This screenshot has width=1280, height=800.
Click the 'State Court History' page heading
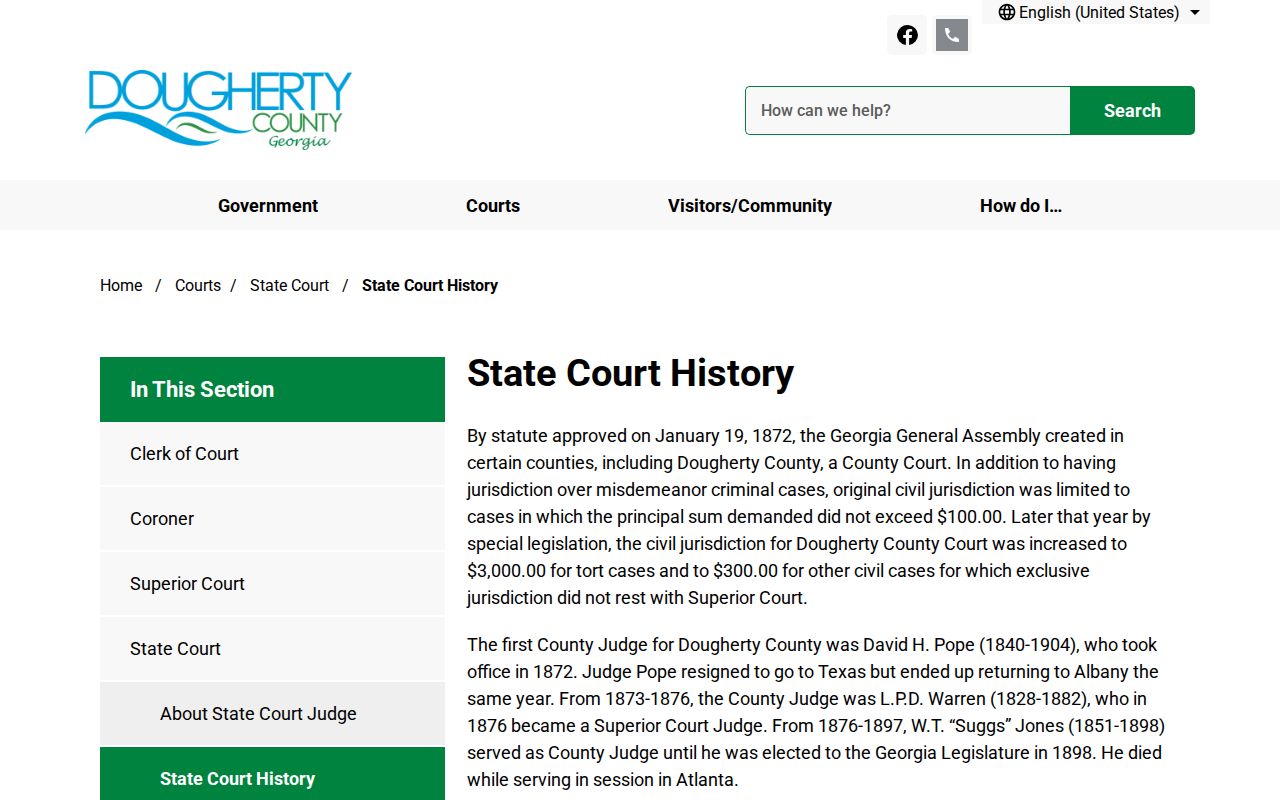click(630, 373)
